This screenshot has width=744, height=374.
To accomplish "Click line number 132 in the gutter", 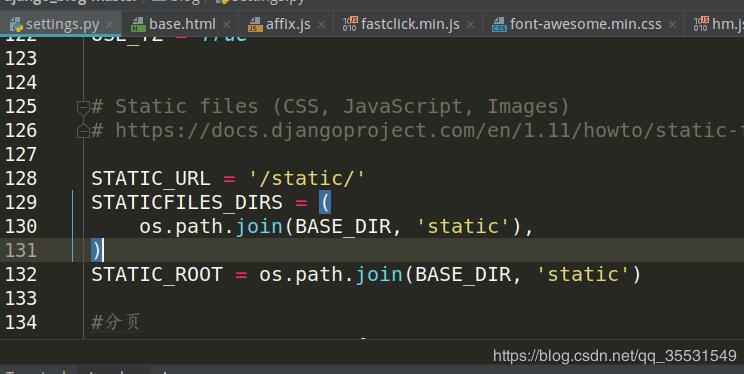I will (x=21, y=274).
